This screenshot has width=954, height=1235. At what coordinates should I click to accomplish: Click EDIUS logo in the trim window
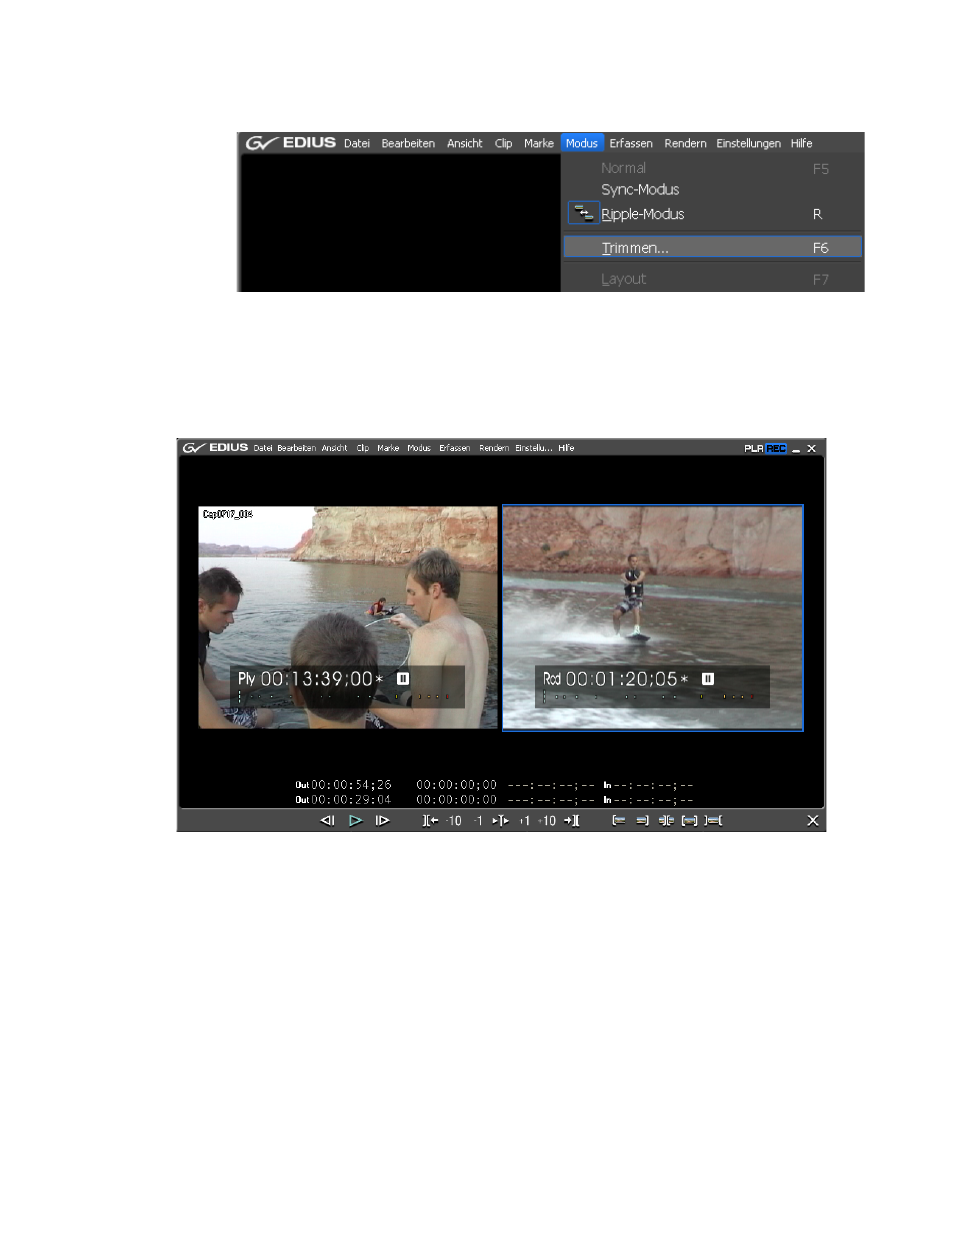215,448
